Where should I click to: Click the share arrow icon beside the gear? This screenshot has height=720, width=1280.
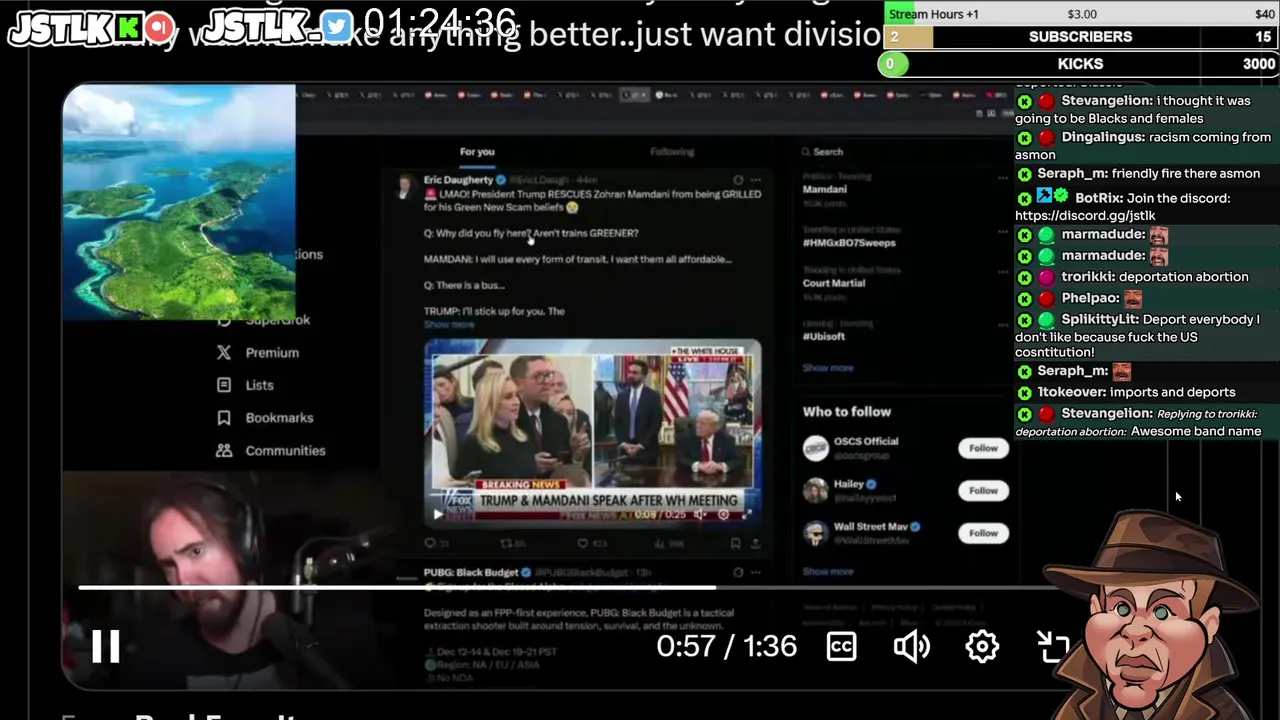(x=1052, y=647)
